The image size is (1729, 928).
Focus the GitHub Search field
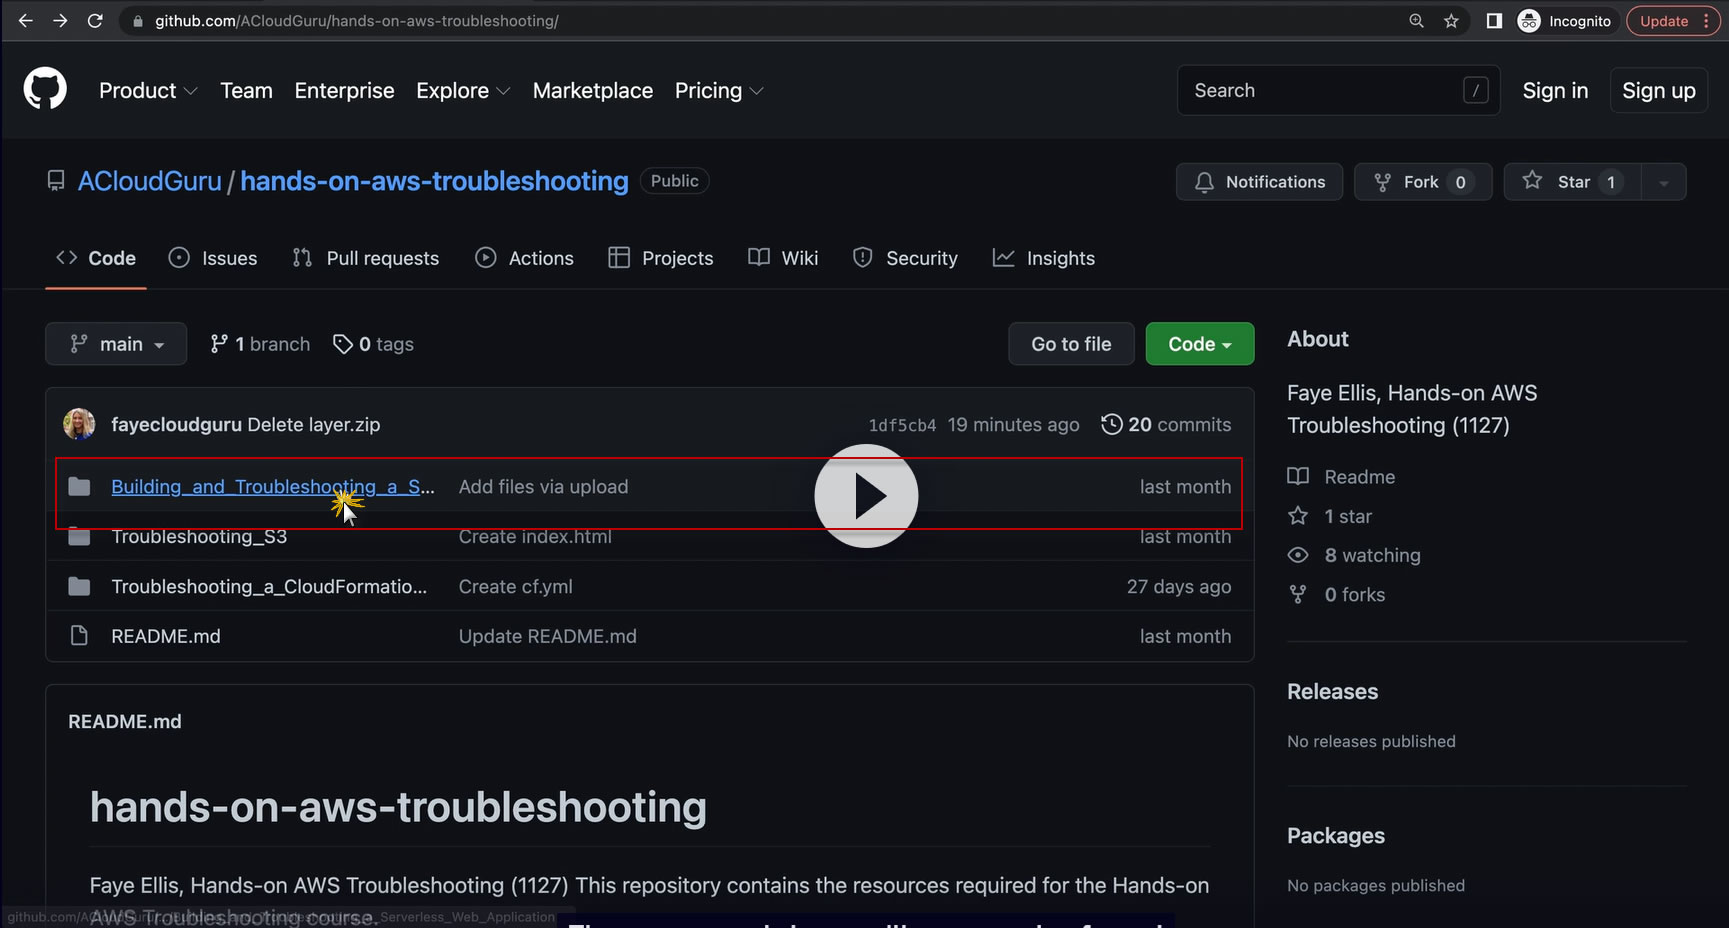coord(1320,91)
